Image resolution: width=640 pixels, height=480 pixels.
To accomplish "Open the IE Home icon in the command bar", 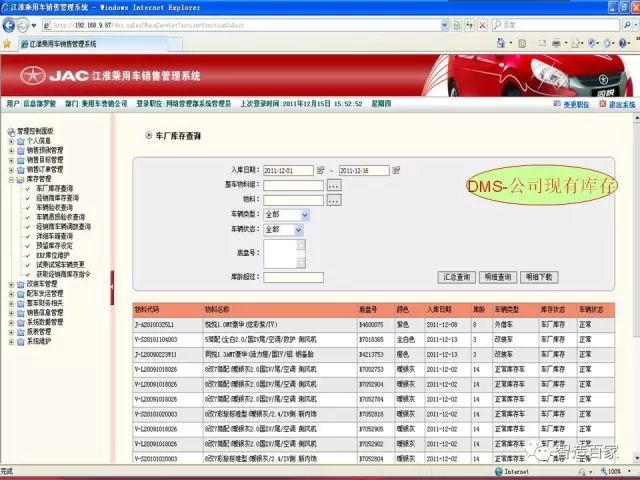I will [501, 42].
